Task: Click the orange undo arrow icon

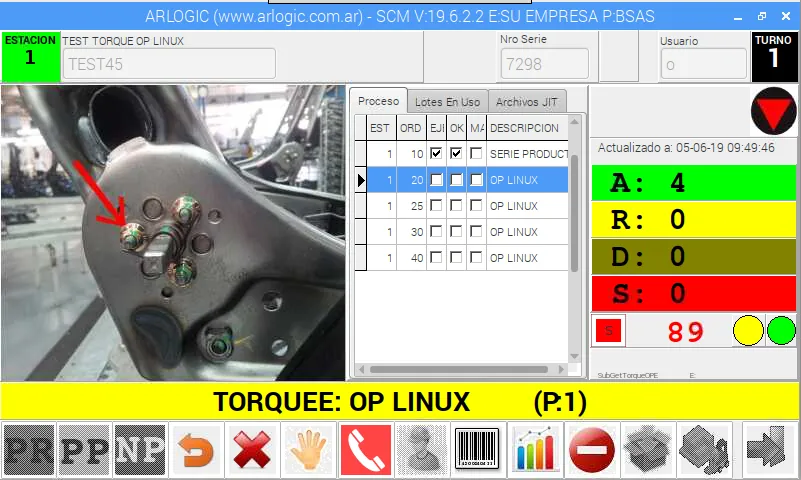Action: point(196,450)
